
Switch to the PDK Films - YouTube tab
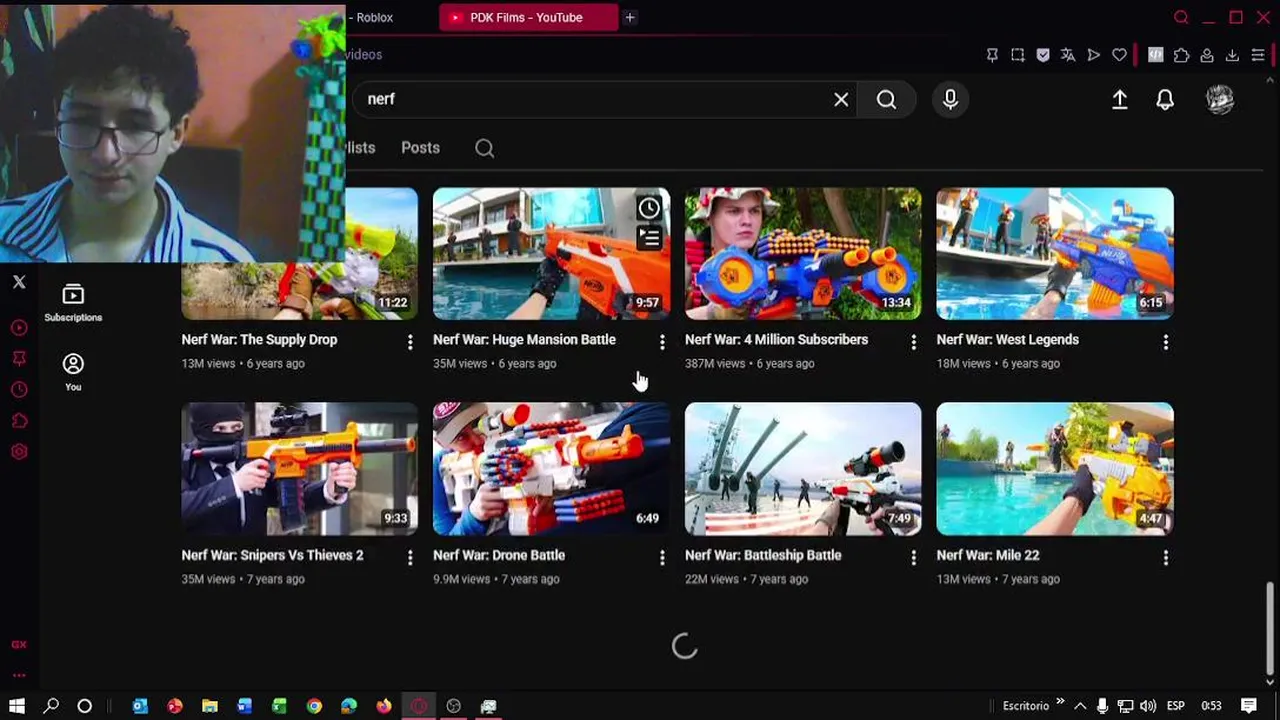click(527, 17)
